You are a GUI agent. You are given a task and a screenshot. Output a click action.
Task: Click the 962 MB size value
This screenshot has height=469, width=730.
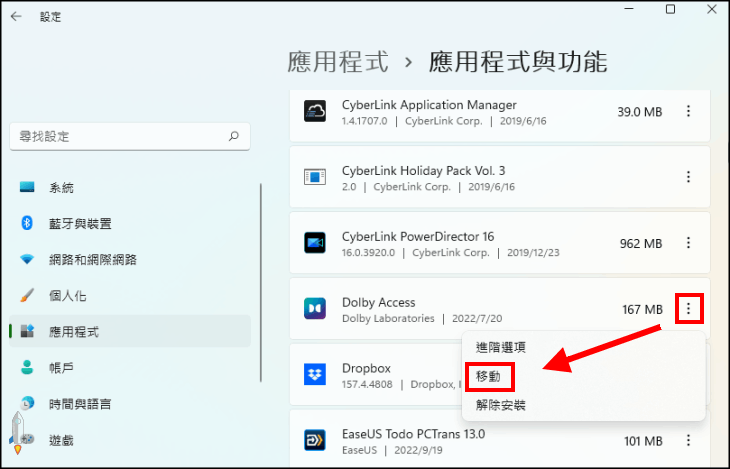point(641,244)
